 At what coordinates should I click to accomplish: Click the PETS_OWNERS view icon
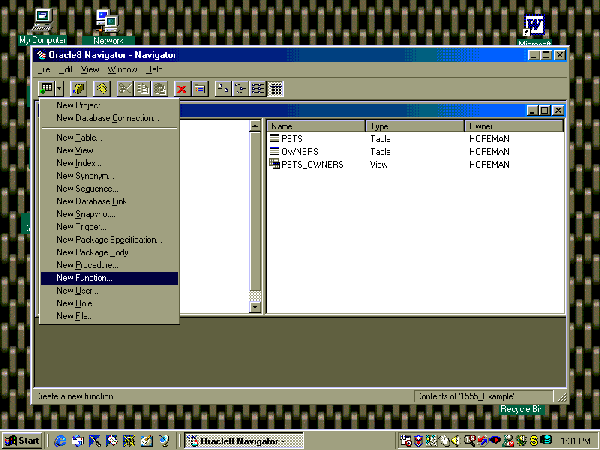click(x=274, y=164)
